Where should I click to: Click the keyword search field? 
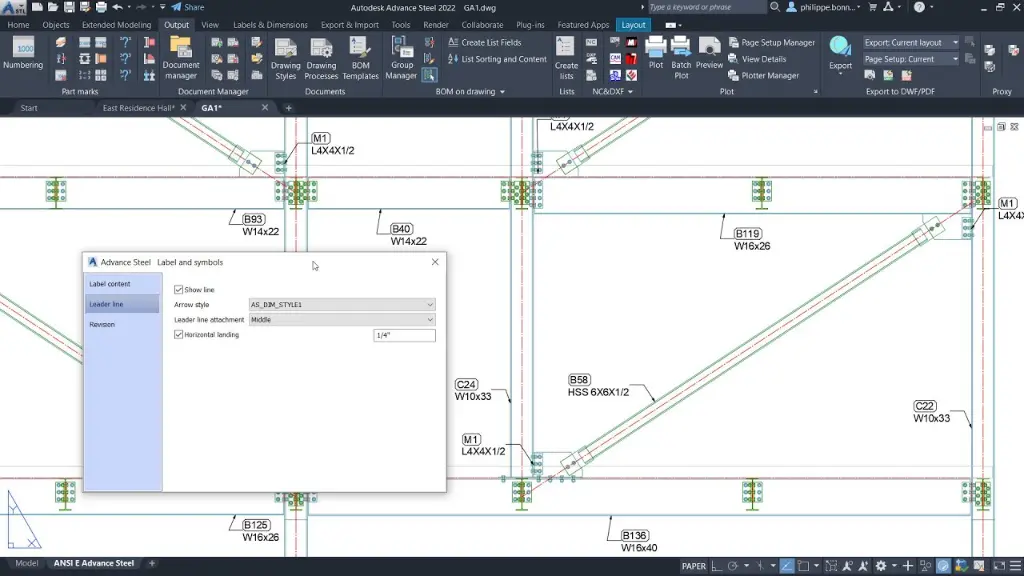tap(705, 7)
